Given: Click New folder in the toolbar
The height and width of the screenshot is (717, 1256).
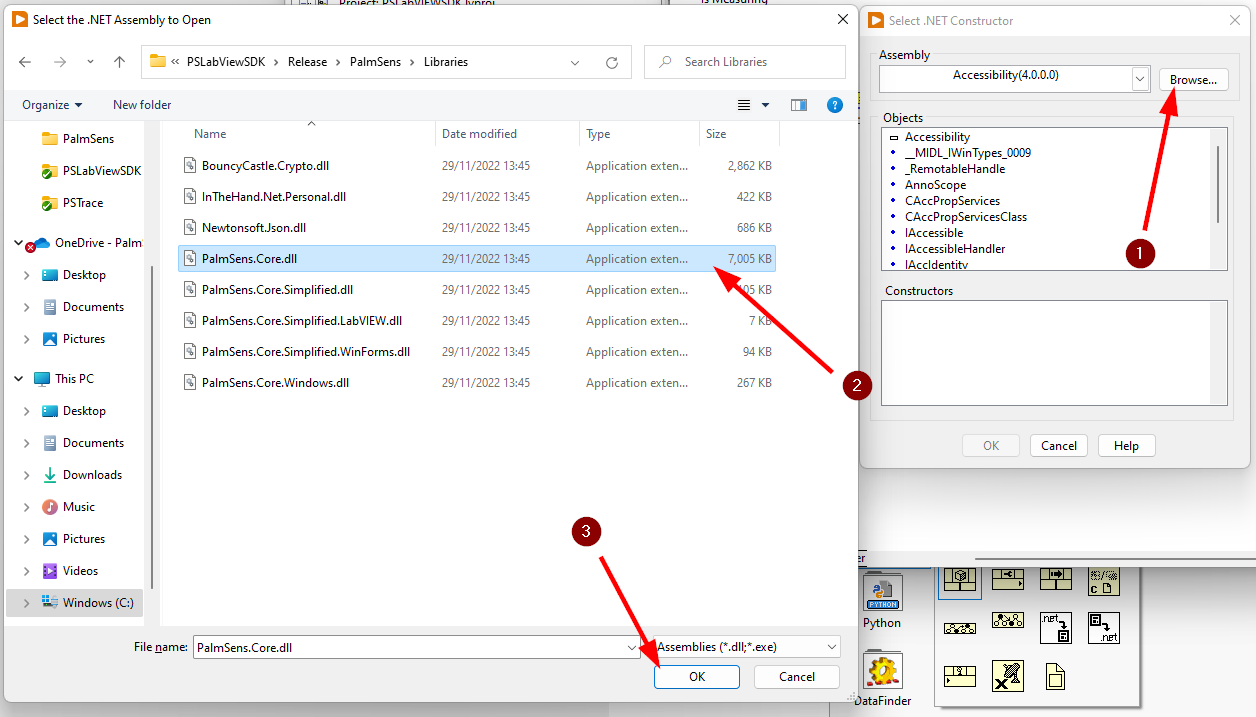Looking at the screenshot, I should (142, 105).
